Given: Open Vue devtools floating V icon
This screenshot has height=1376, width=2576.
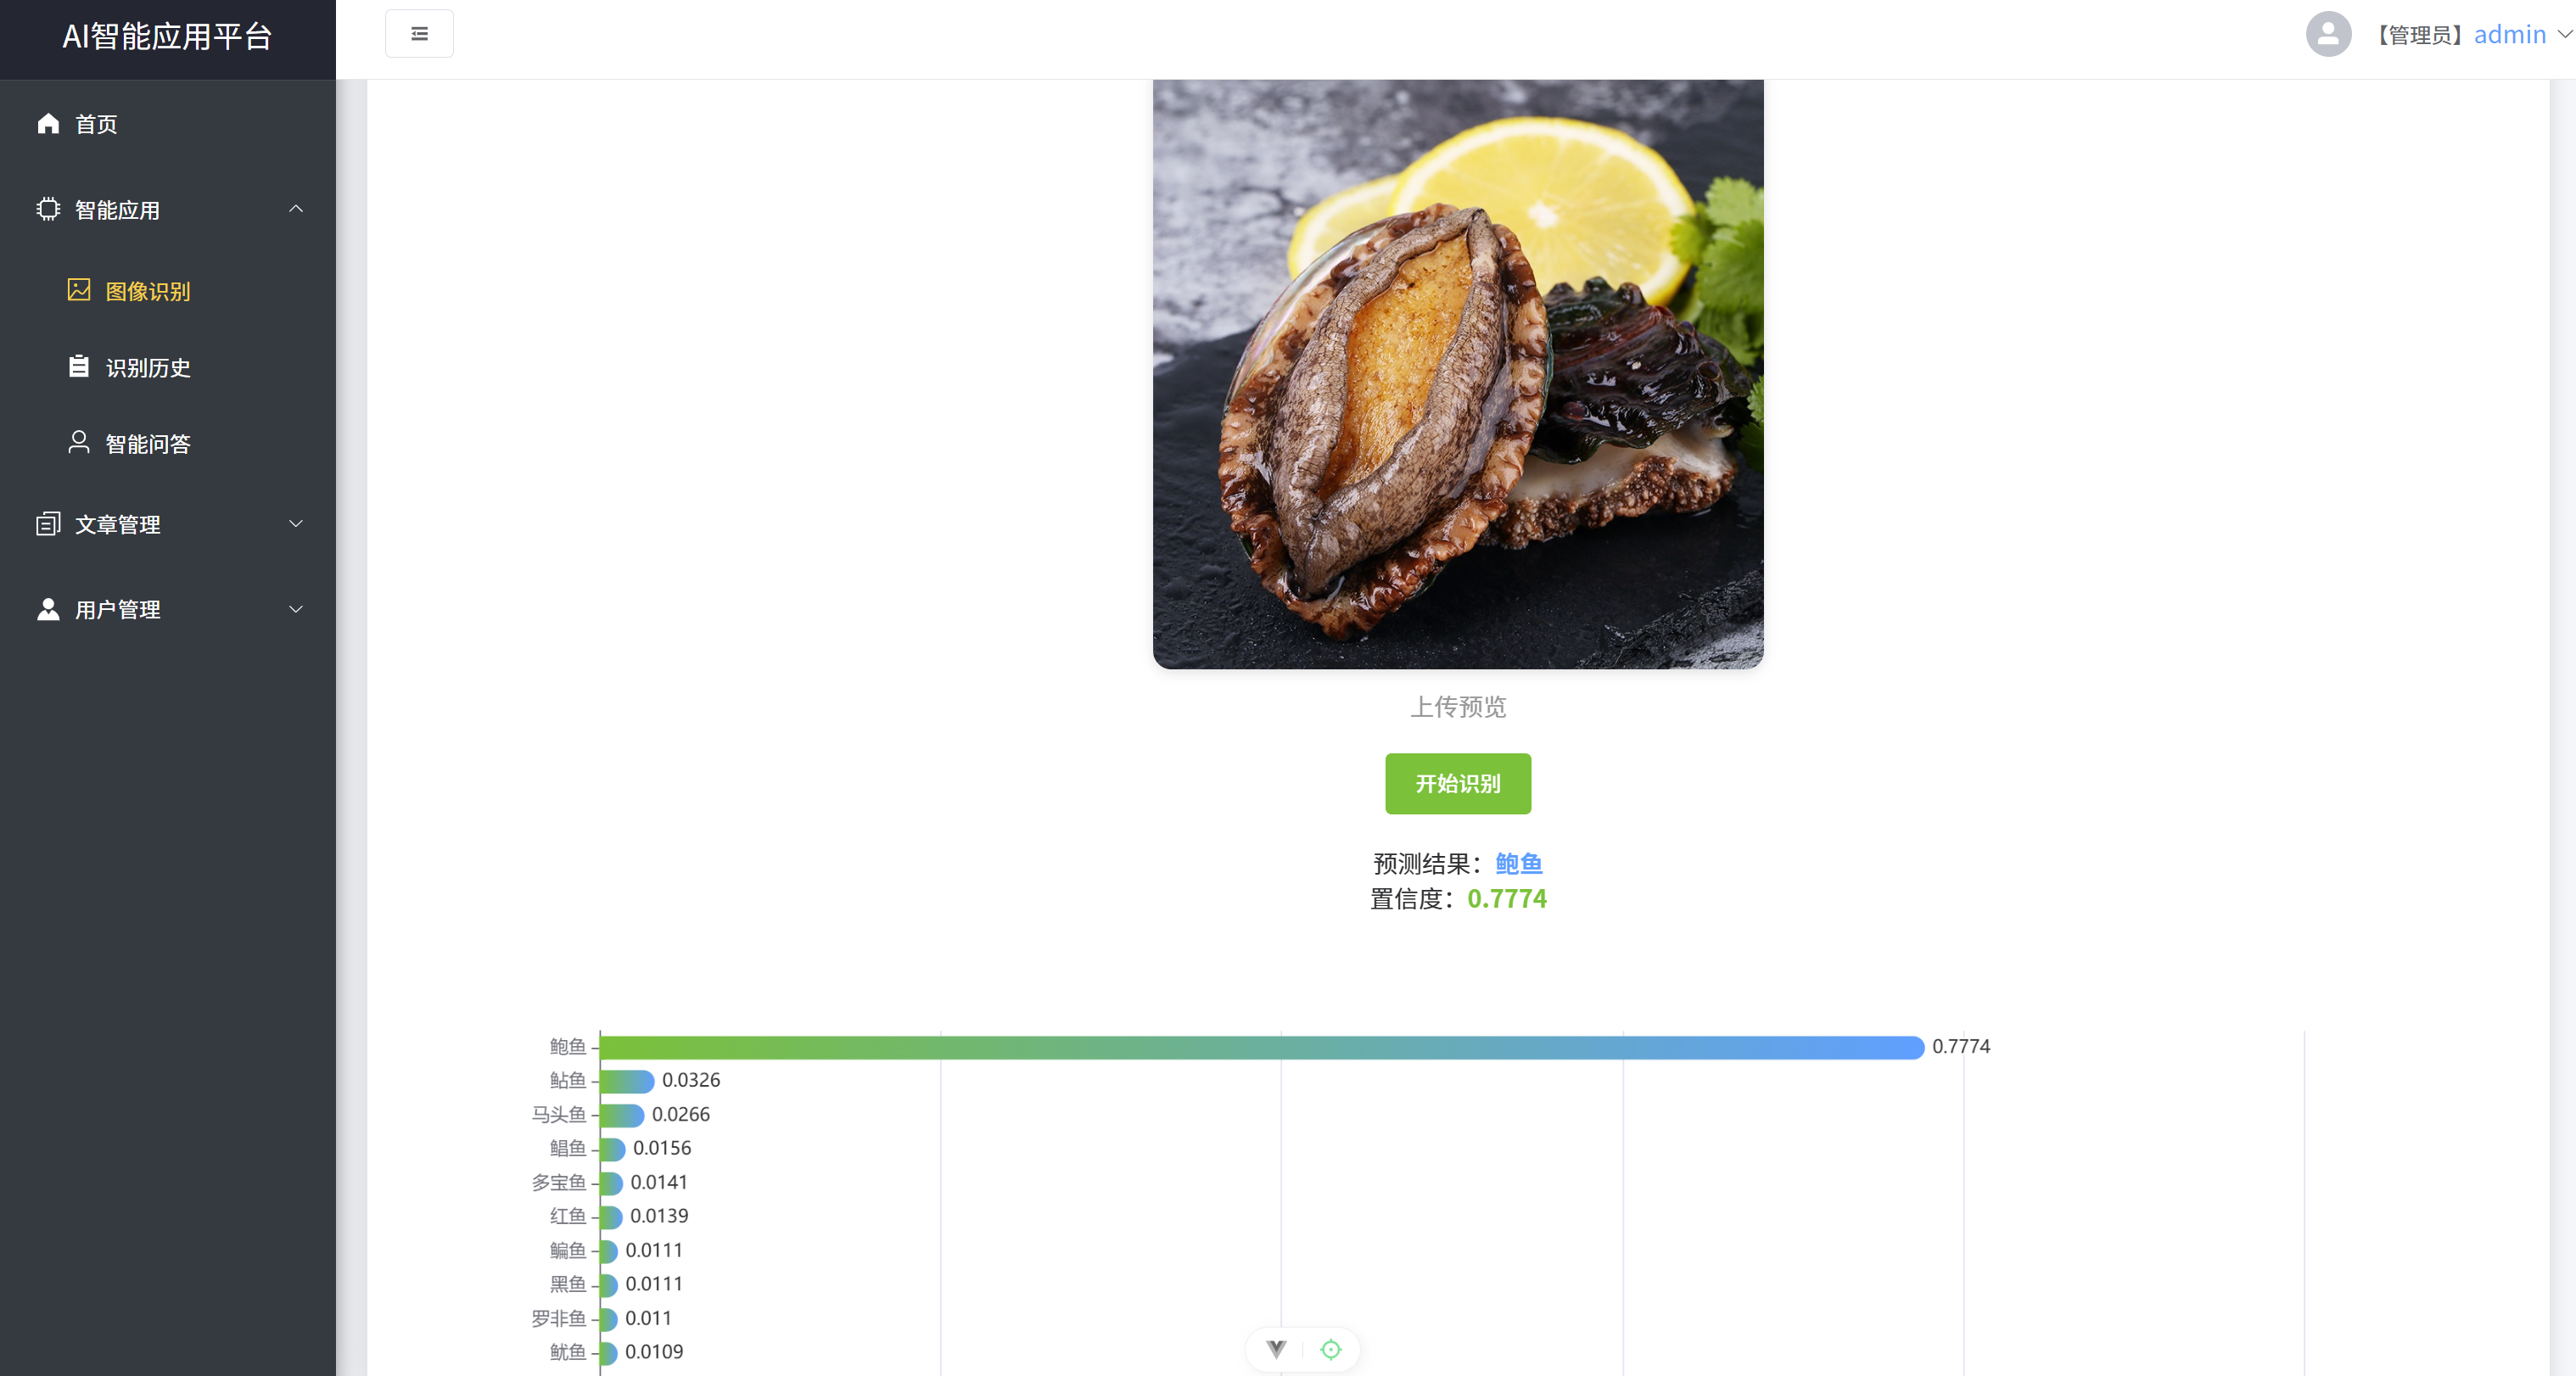Looking at the screenshot, I should click(1276, 1349).
